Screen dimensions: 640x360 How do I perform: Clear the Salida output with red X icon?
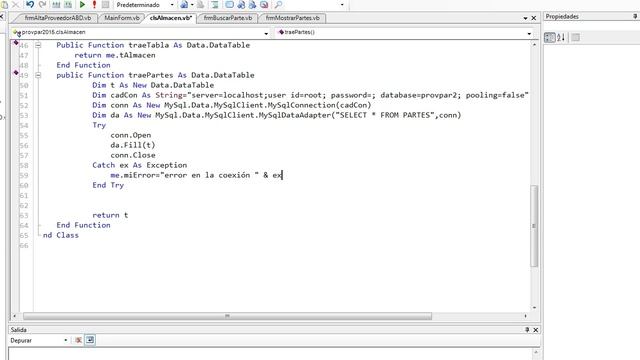78,340
